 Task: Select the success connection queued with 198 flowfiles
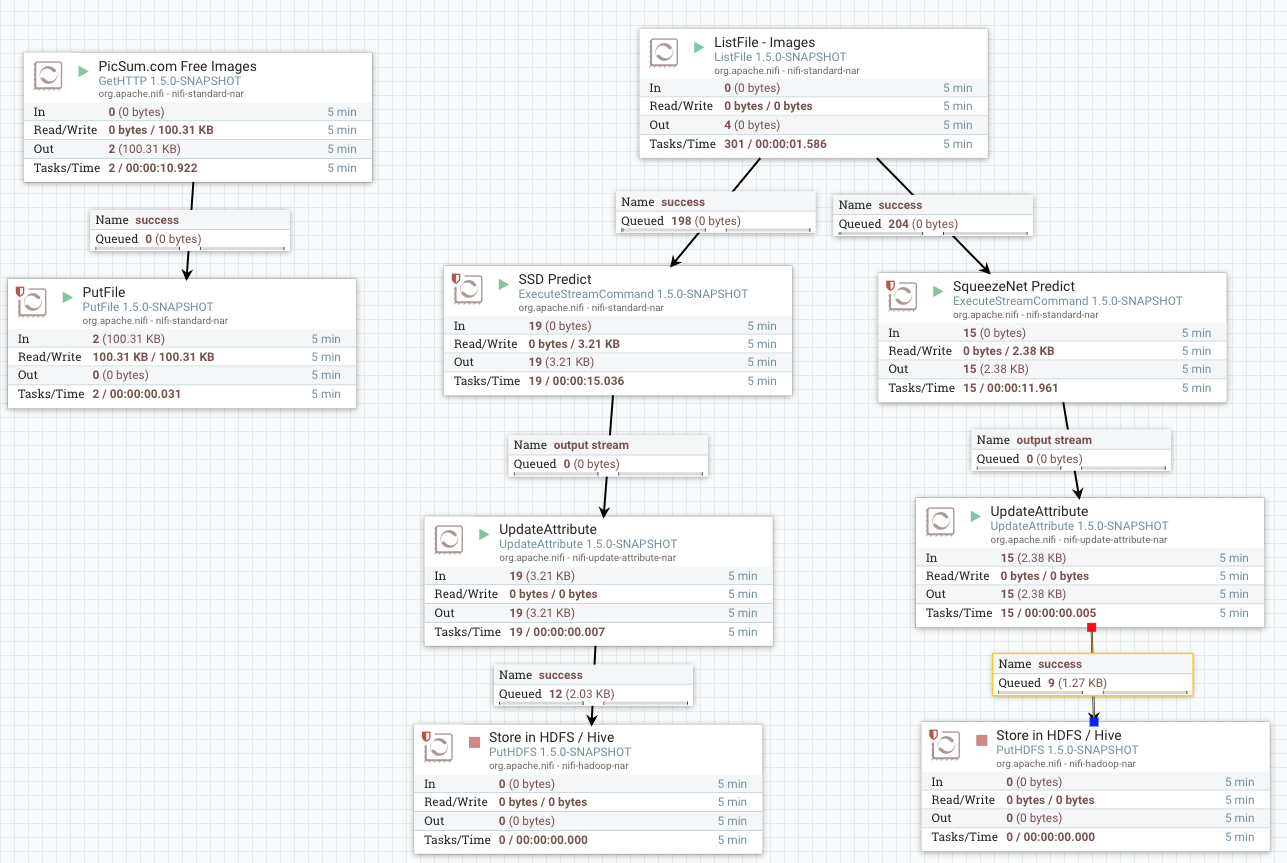[x=716, y=211]
